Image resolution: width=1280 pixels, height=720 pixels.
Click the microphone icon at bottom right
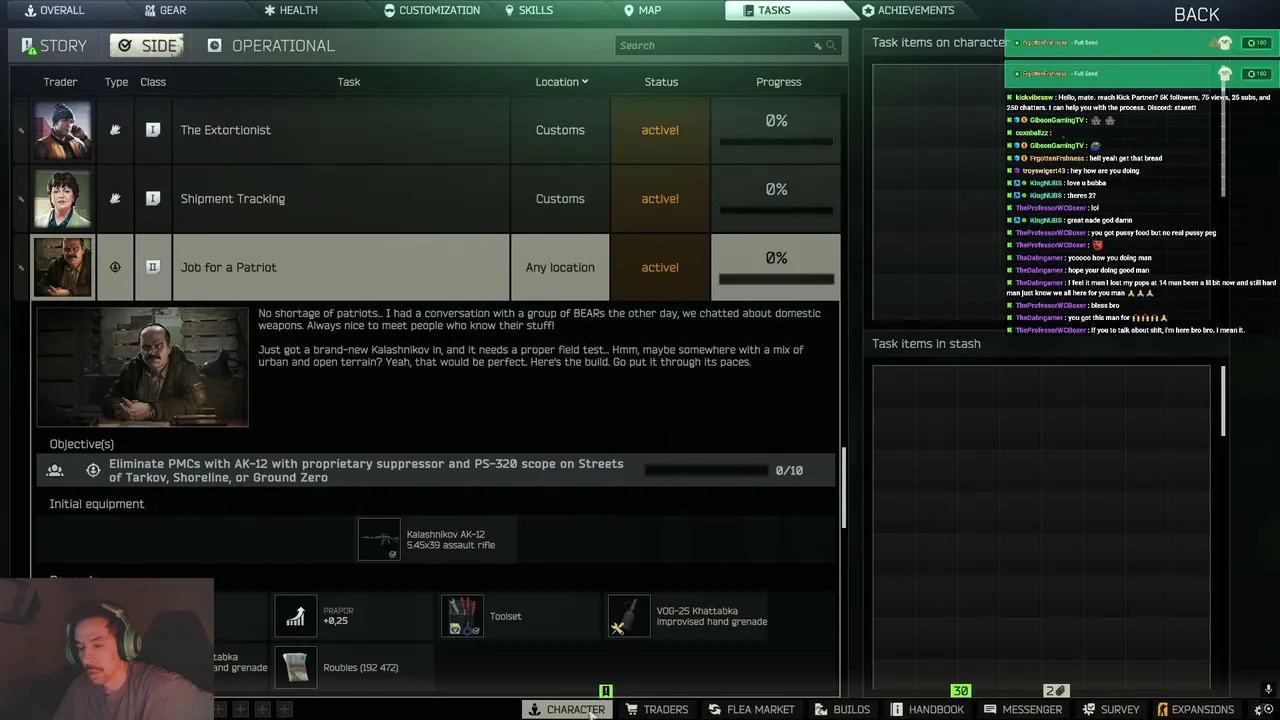(1268, 690)
